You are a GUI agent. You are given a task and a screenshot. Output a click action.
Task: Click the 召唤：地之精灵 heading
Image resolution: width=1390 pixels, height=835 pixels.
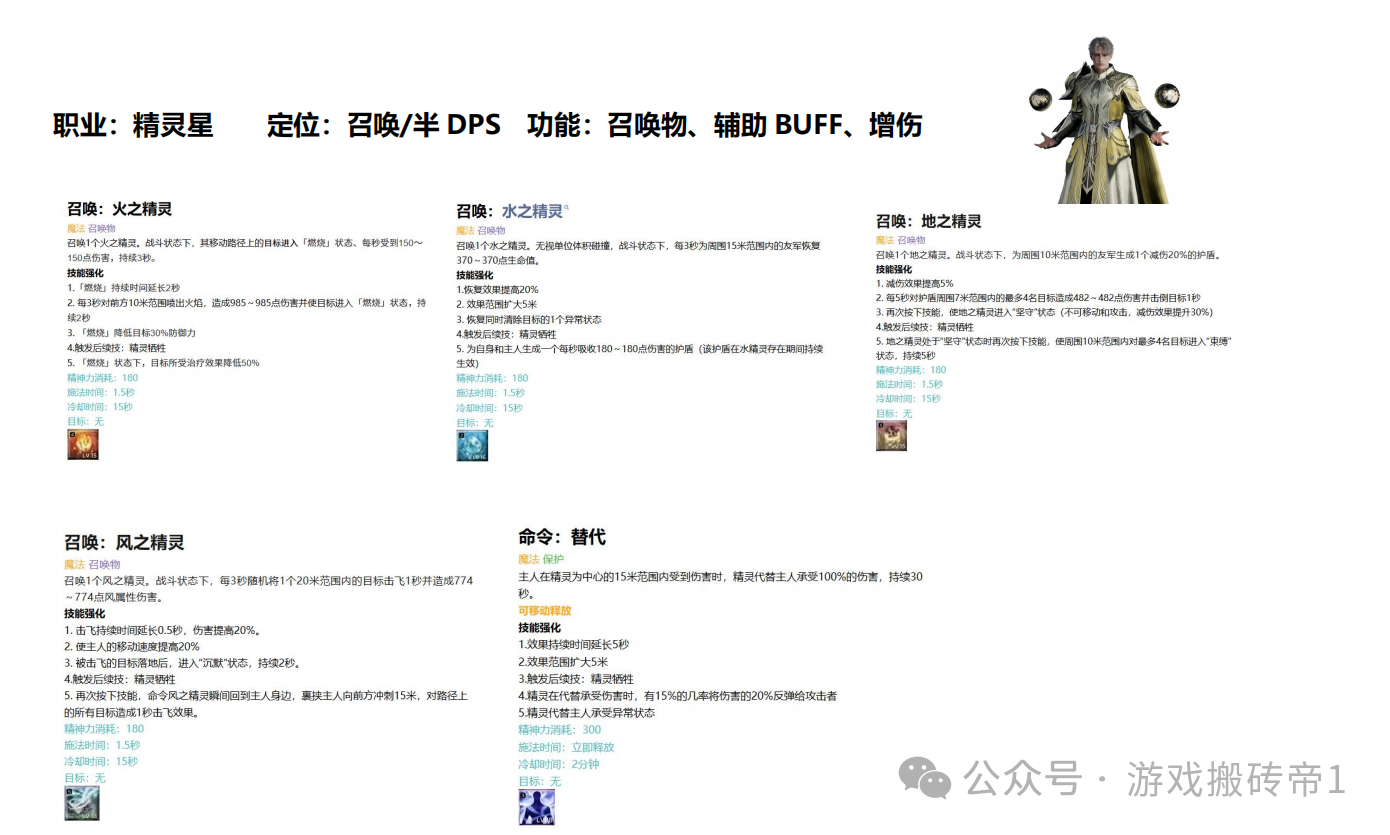click(x=928, y=221)
